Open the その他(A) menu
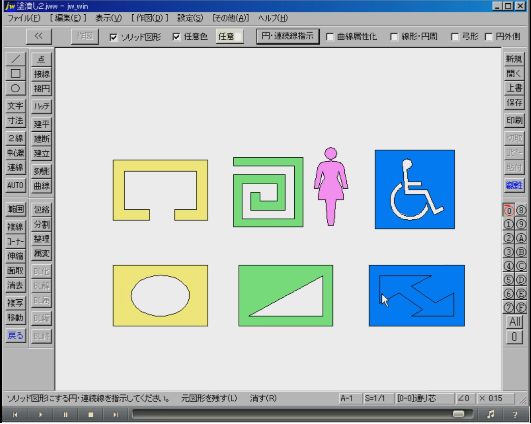The width and height of the screenshot is (531, 424). 230,18
